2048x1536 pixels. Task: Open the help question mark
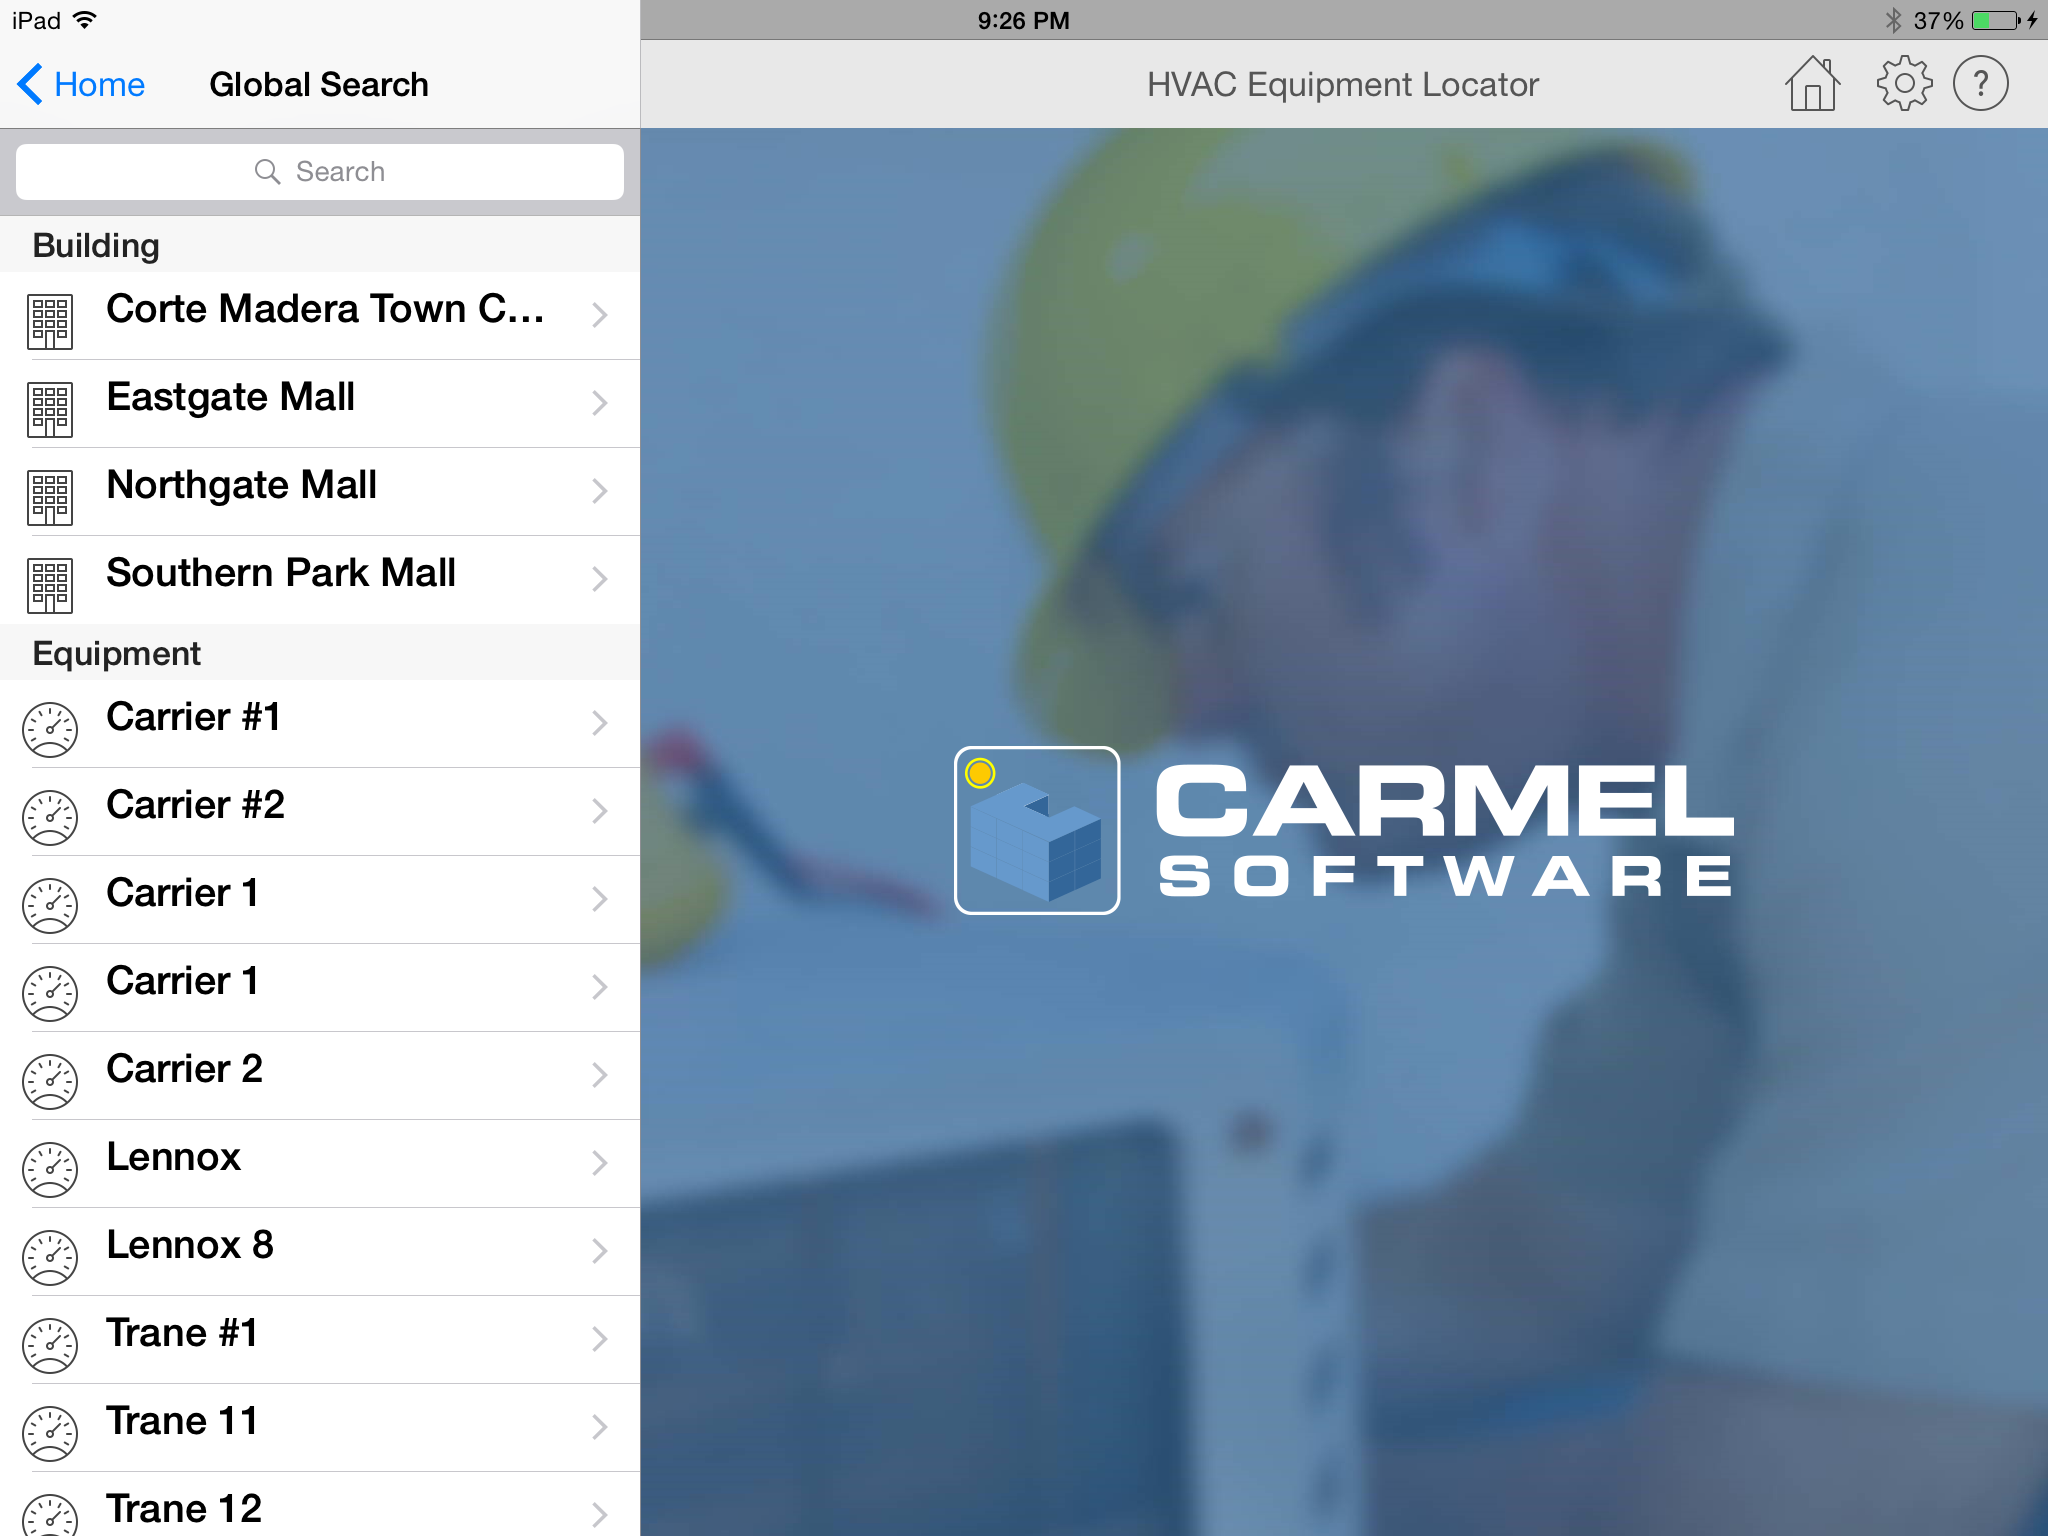1980,84
